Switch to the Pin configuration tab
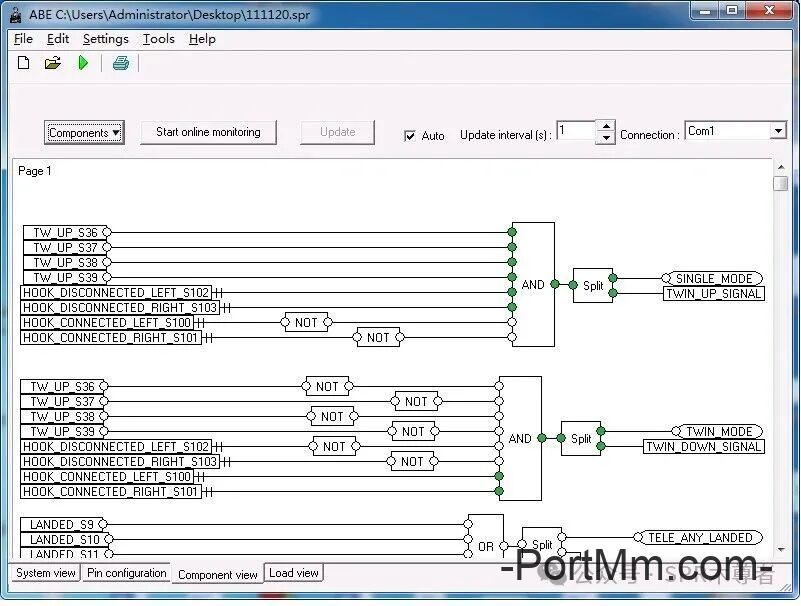Image resolution: width=801 pixels, height=606 pixels. pos(126,574)
